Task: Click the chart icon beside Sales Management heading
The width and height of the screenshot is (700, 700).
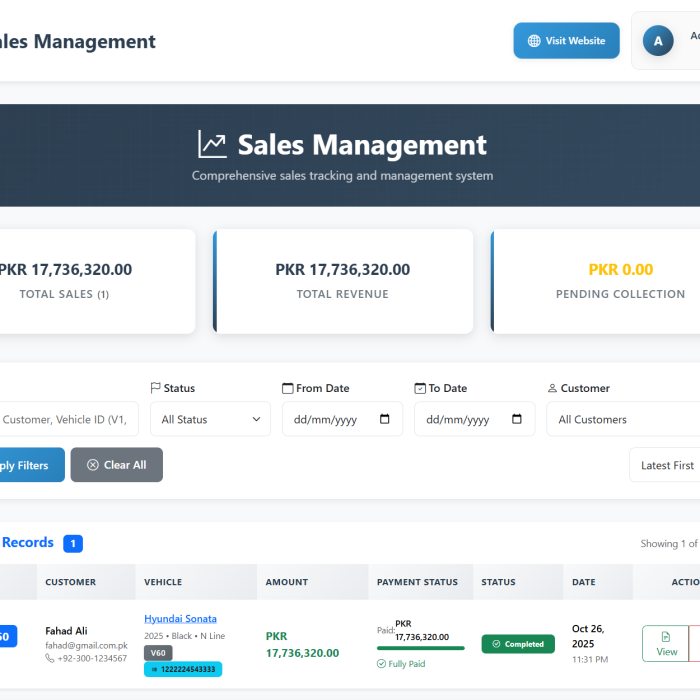Action: tap(212, 145)
